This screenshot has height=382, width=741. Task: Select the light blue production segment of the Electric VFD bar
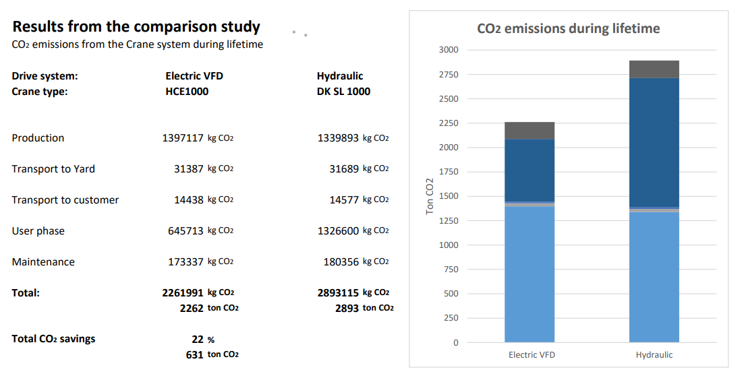tap(529, 274)
